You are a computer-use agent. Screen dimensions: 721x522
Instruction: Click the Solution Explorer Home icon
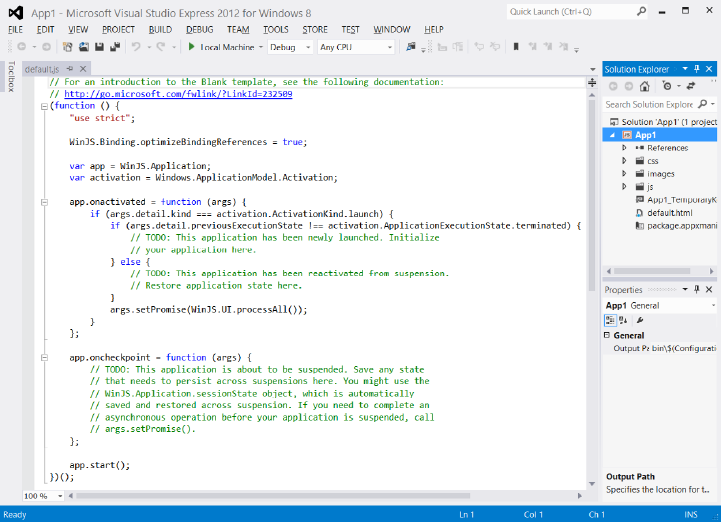(645, 86)
